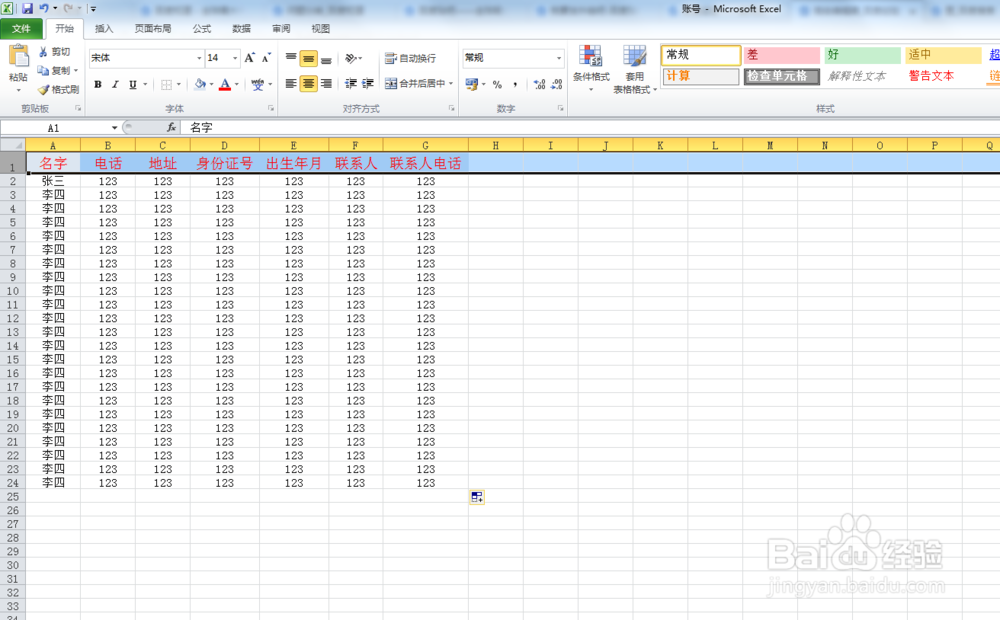The image size is (1000, 620).
Task: Click the Undo arrow in quick access toolbar
Action: (44, 8)
